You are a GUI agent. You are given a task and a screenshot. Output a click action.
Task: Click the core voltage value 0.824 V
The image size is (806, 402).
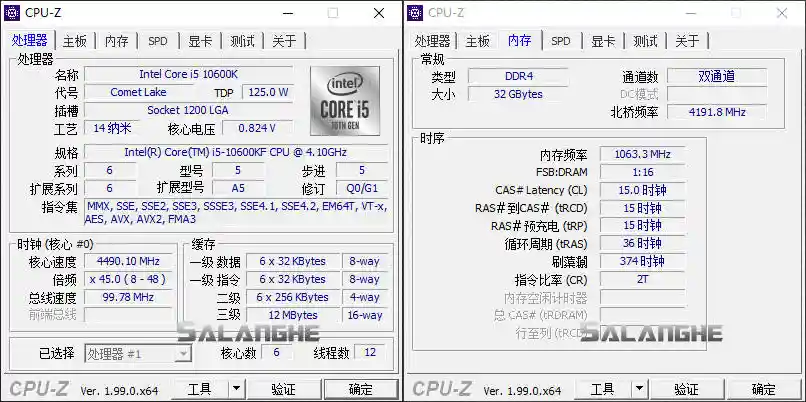[258, 128]
